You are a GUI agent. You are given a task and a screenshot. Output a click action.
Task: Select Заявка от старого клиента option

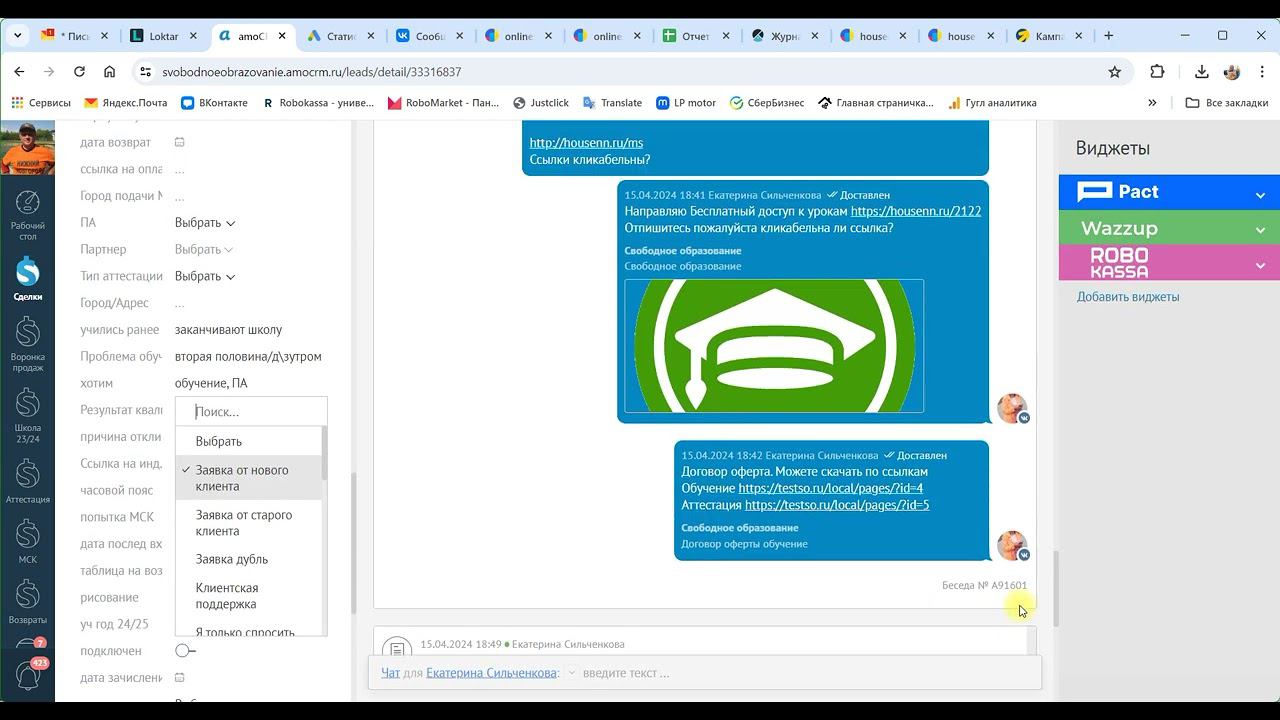[249, 523]
